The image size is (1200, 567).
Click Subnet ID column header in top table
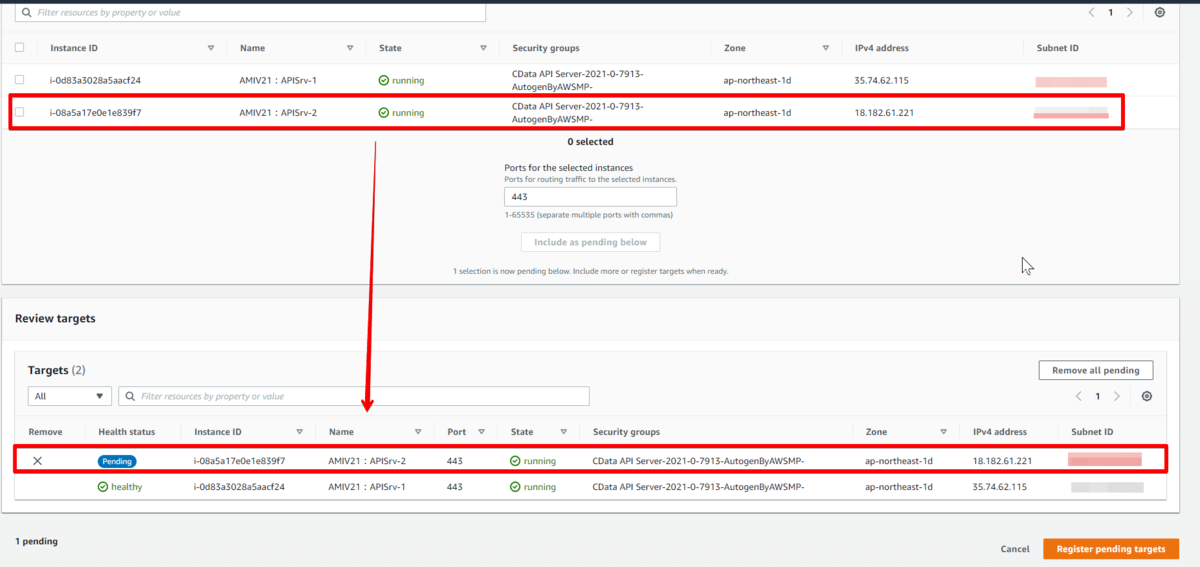tap(1058, 48)
